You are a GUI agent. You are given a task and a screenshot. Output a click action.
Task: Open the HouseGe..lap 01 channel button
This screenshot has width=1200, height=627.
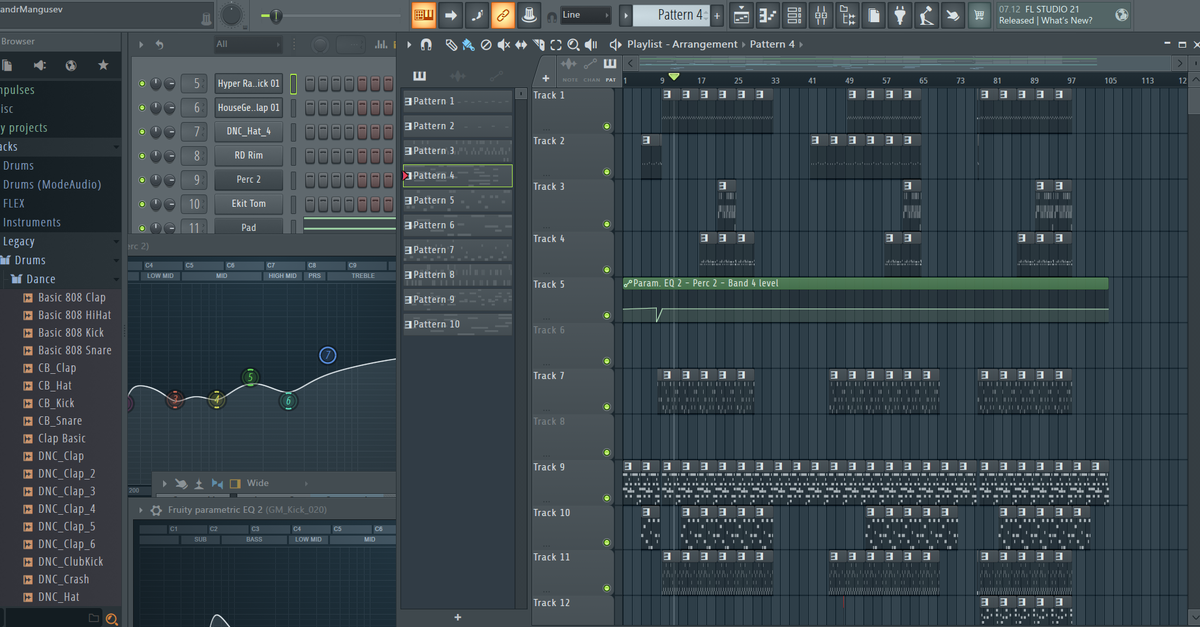249,107
